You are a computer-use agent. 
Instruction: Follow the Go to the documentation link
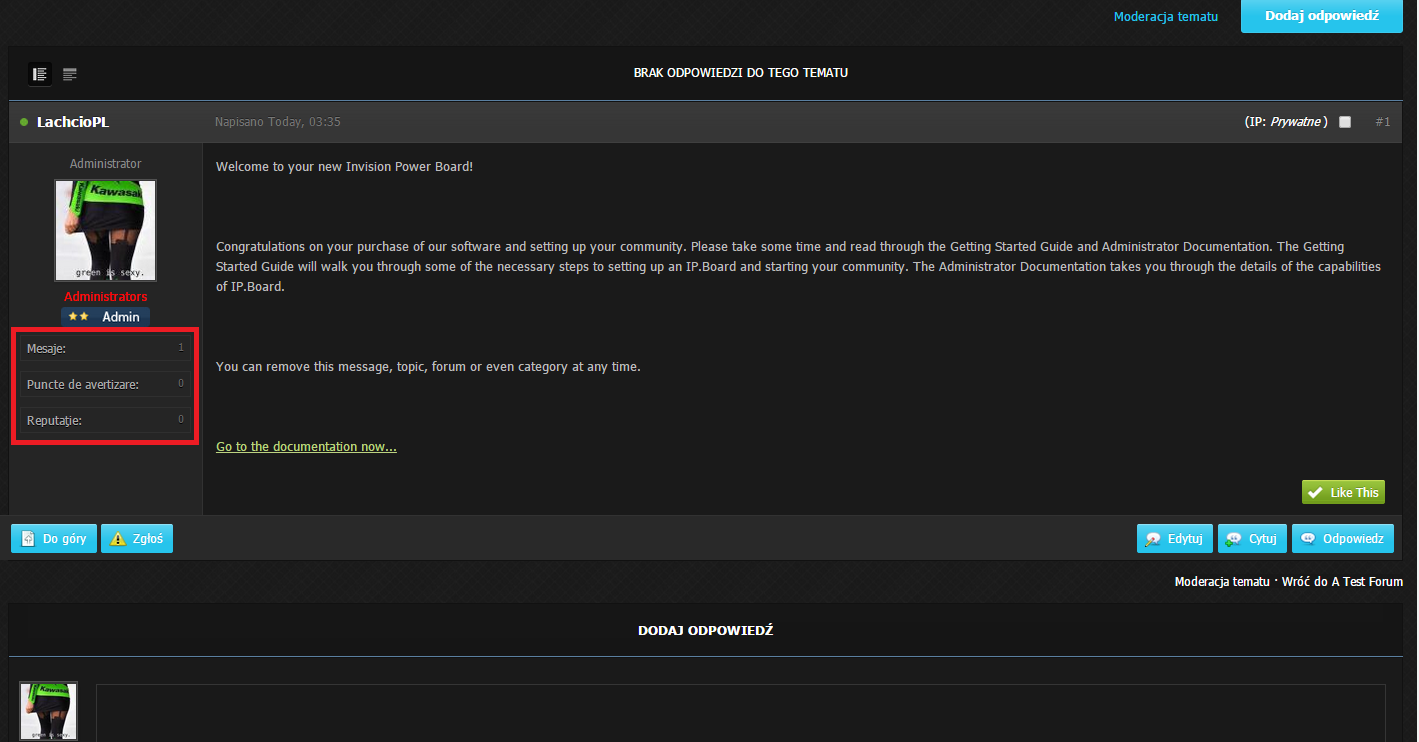pos(306,447)
